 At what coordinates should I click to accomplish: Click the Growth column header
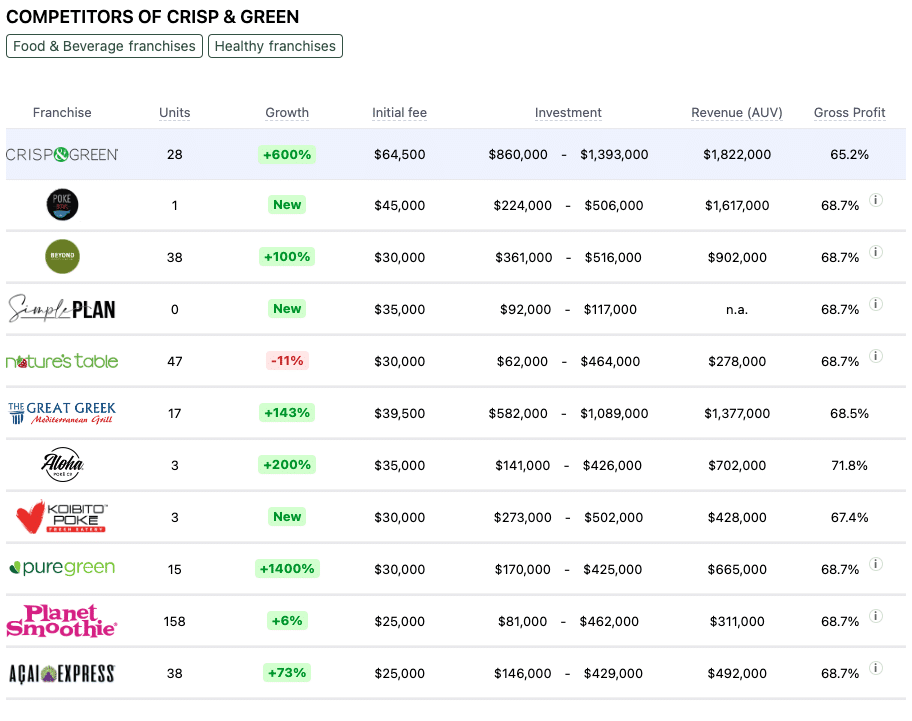coord(287,112)
